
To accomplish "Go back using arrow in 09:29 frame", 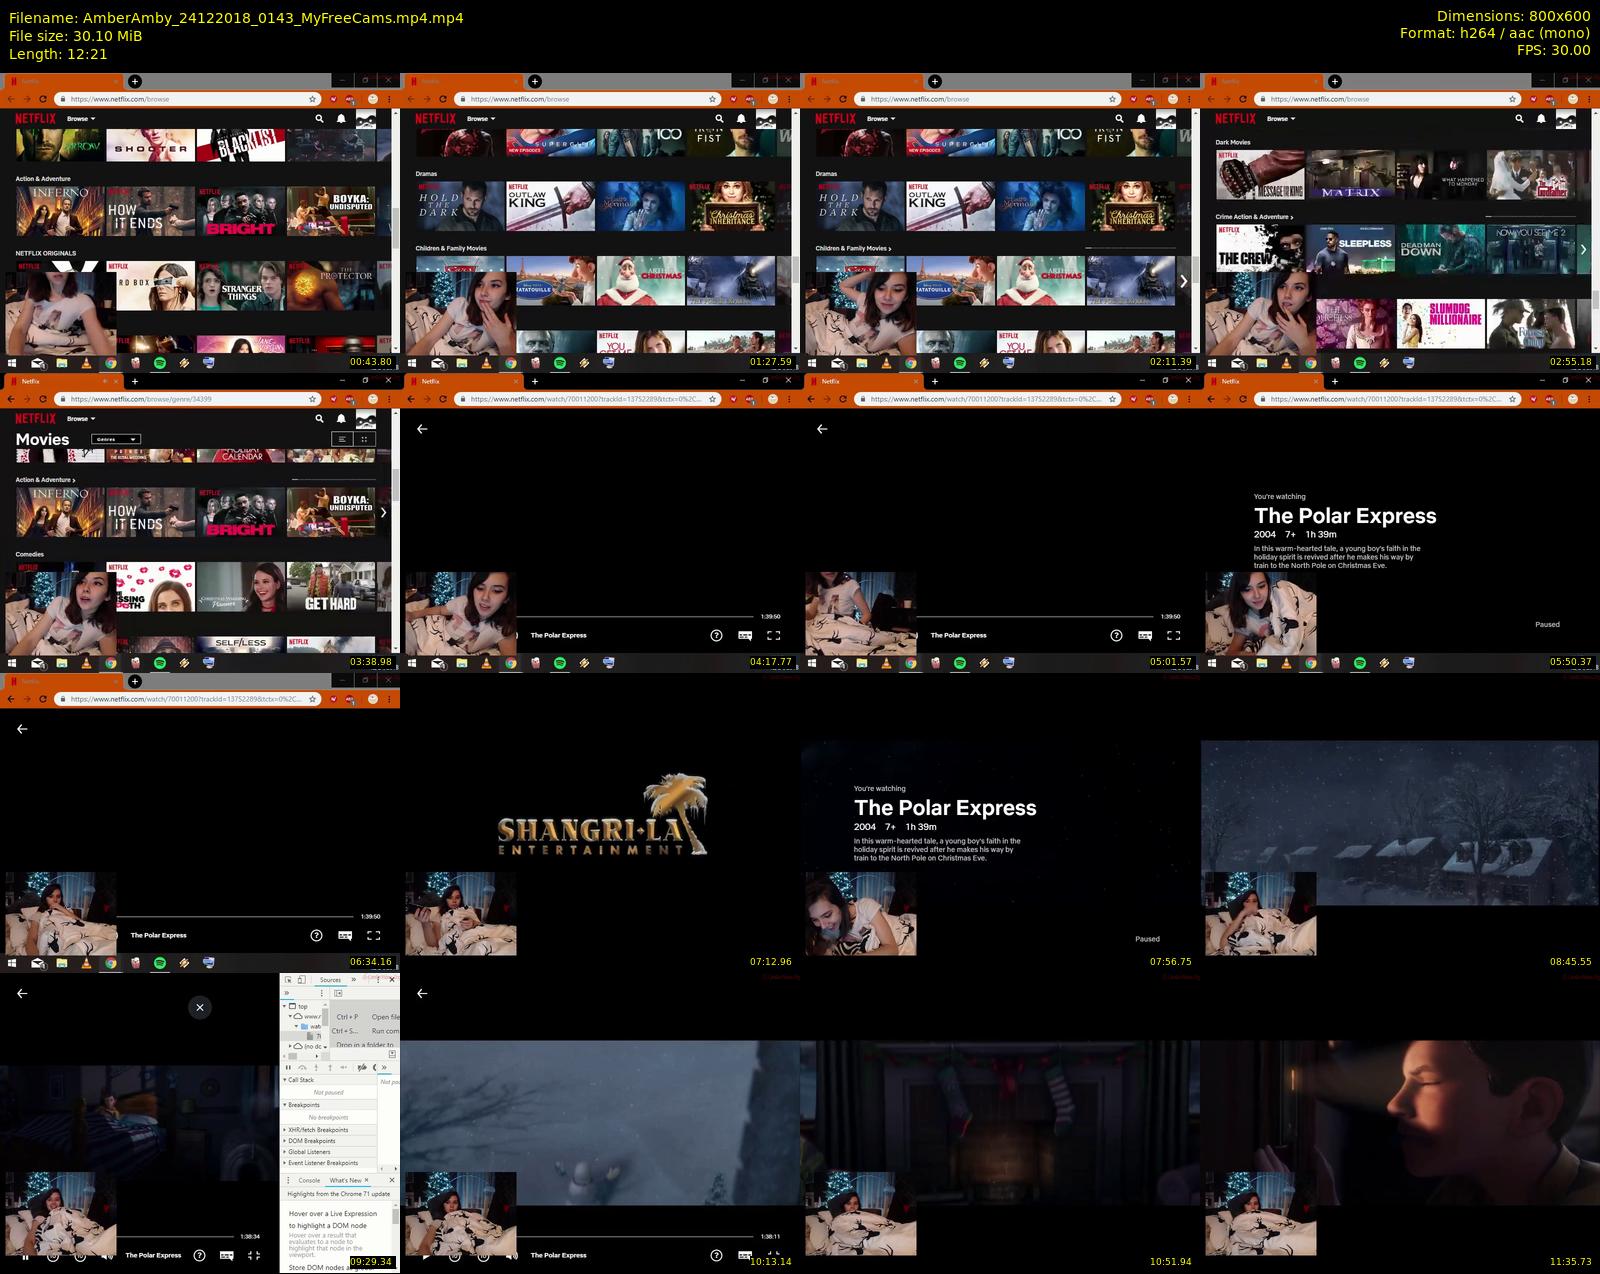I will 22,993.
